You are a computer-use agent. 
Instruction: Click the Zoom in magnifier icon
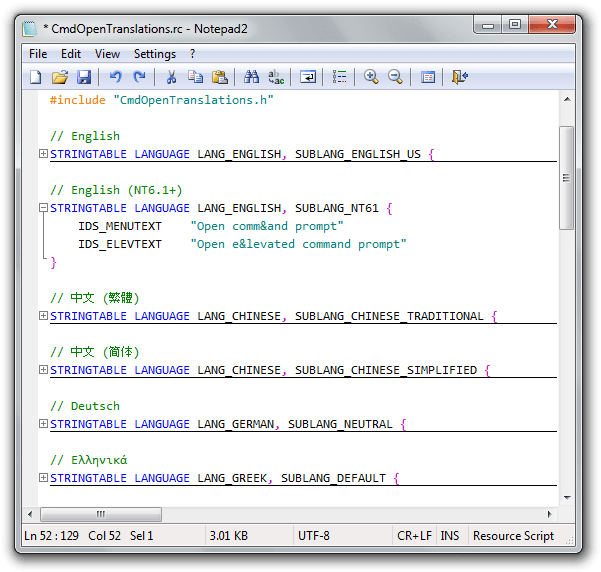pyautogui.click(x=371, y=77)
